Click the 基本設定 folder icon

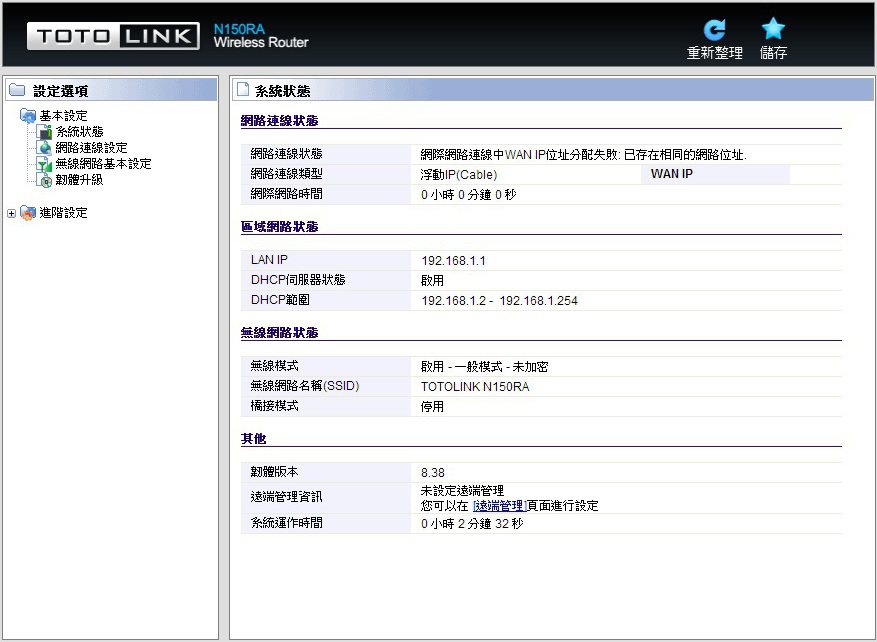coord(28,115)
